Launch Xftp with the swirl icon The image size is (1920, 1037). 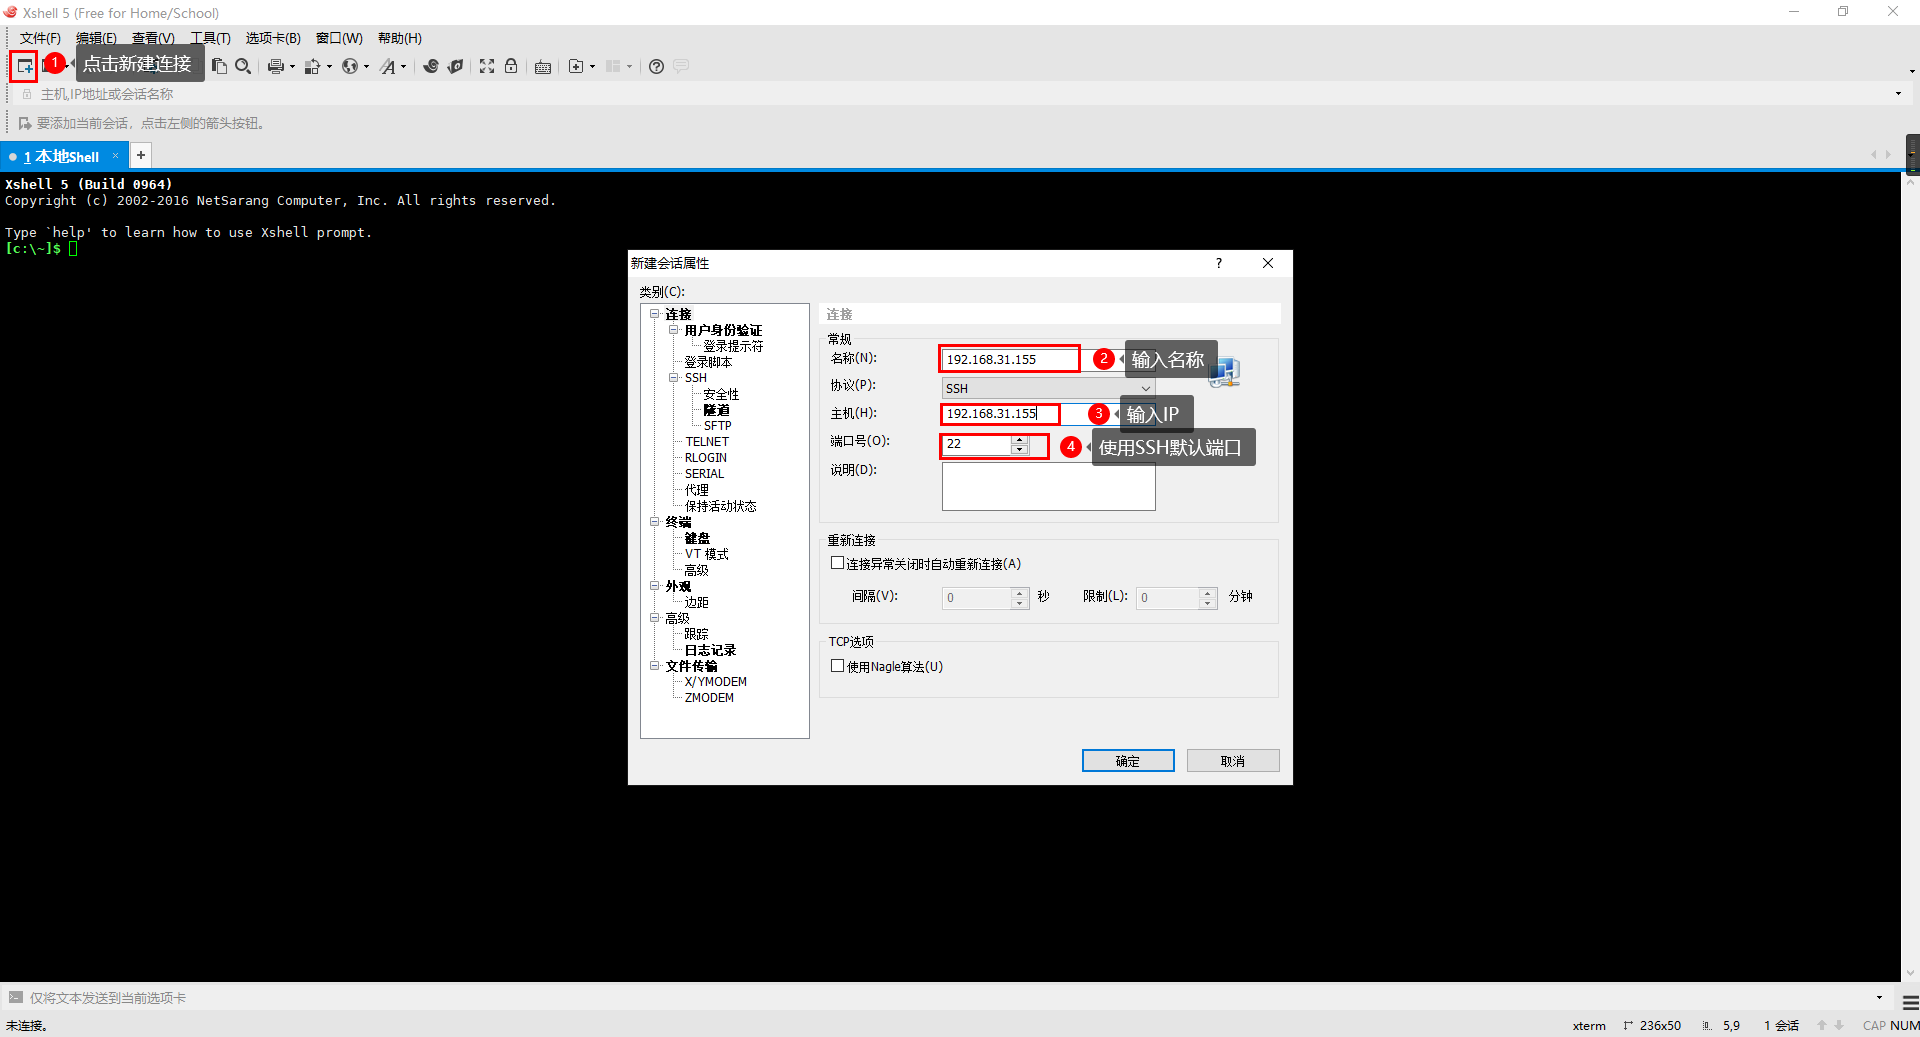pos(431,66)
